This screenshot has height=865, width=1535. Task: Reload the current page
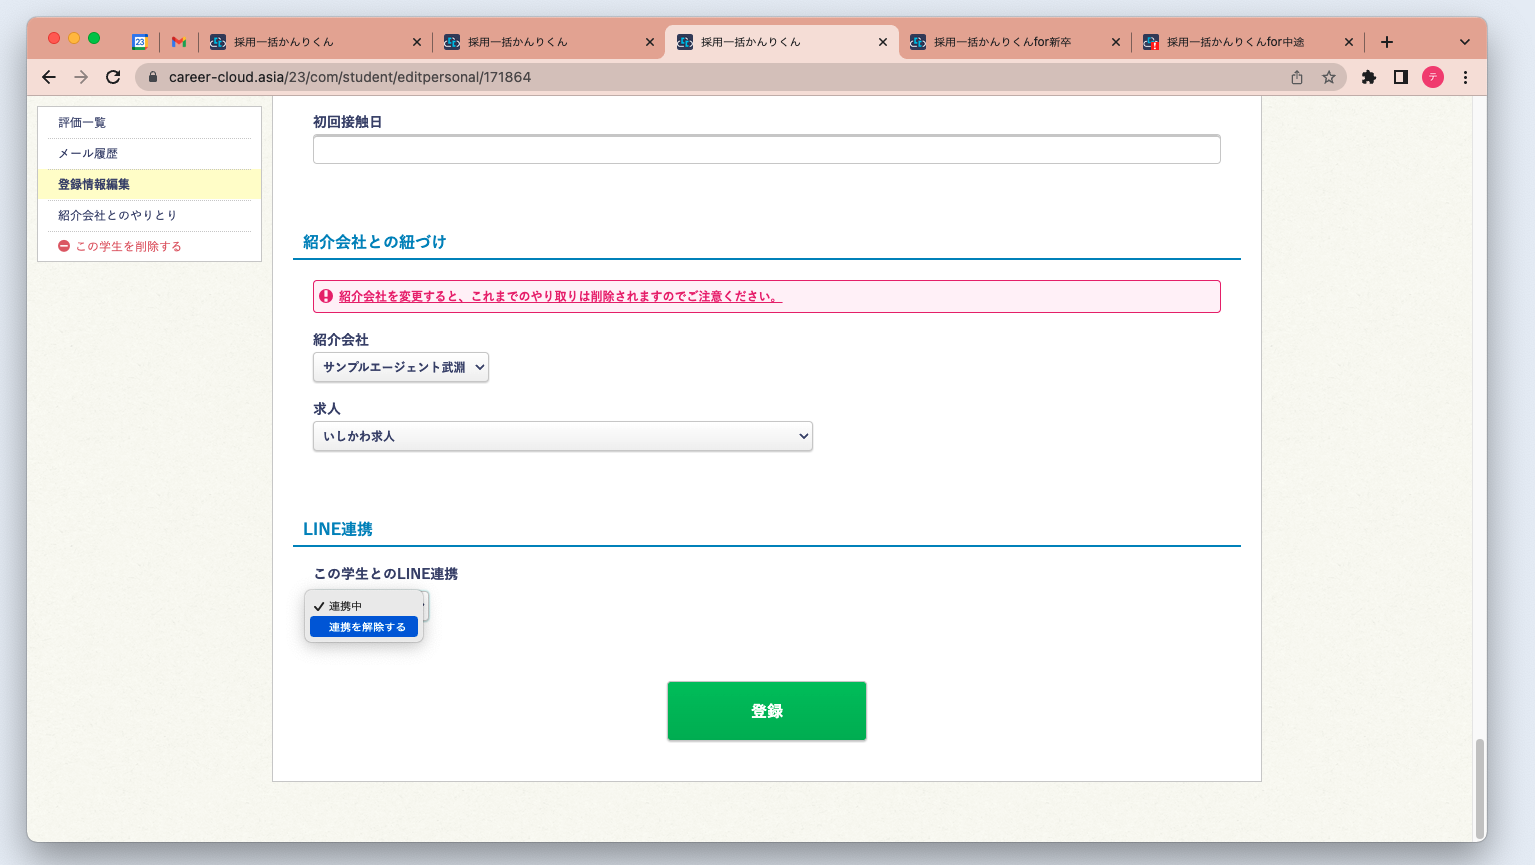pyautogui.click(x=113, y=77)
